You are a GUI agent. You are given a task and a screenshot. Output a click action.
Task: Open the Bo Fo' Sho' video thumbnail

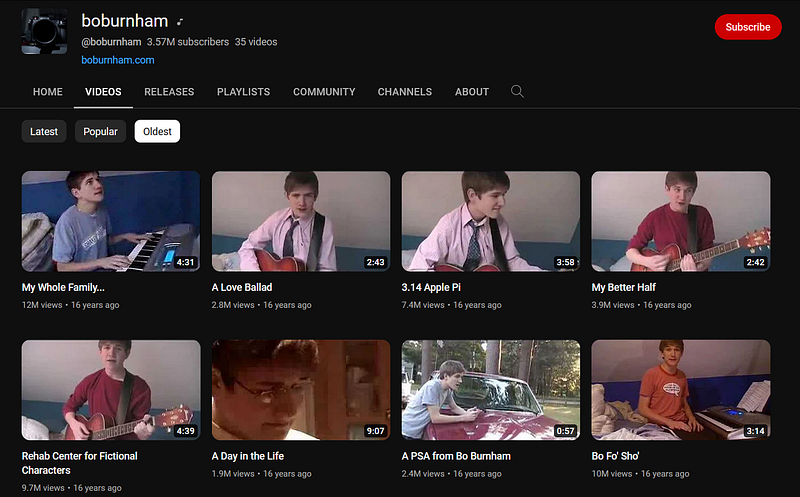point(681,390)
